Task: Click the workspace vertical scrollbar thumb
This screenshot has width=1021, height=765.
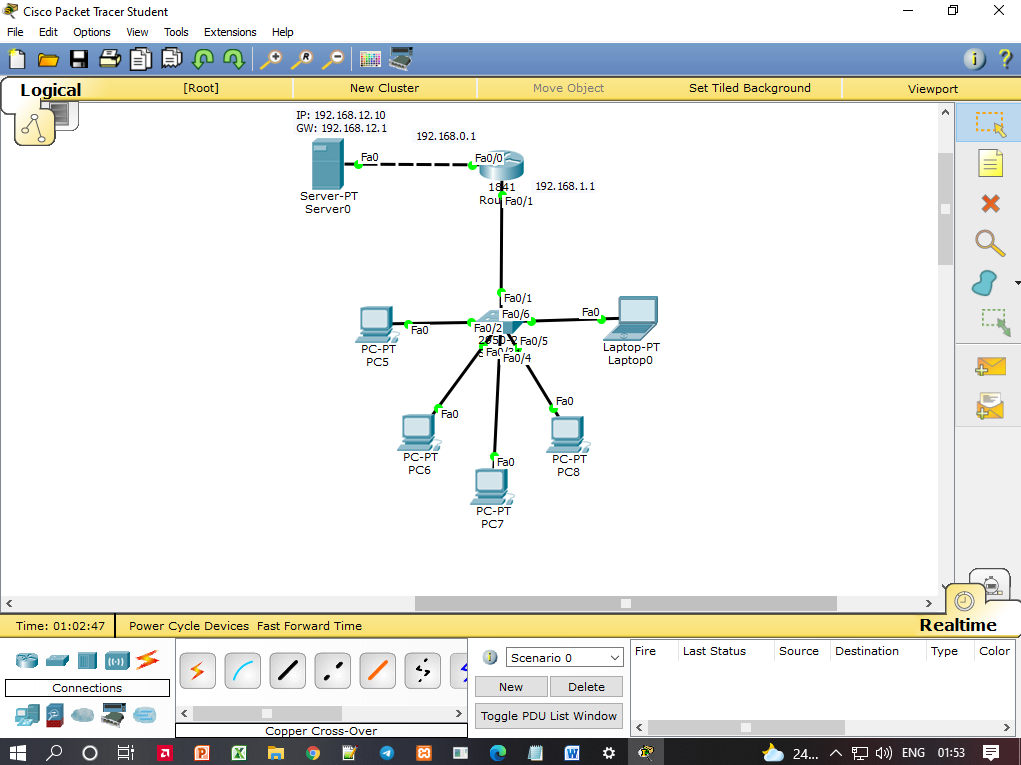Action: [x=945, y=208]
